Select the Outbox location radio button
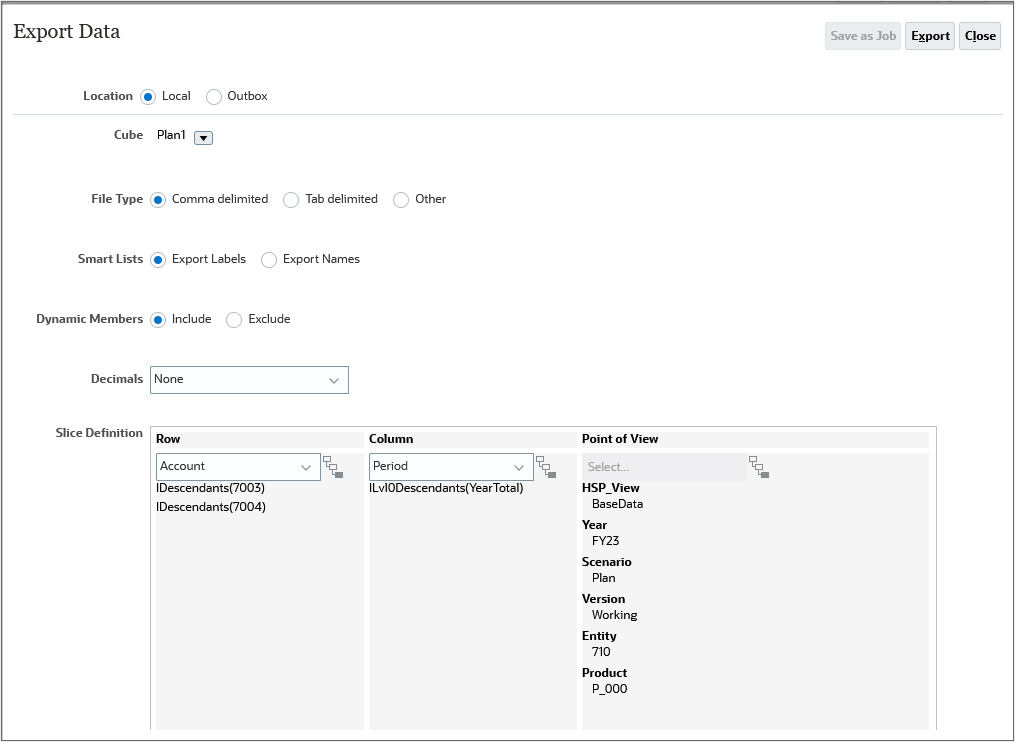This screenshot has width=1015, height=742. click(x=213, y=96)
